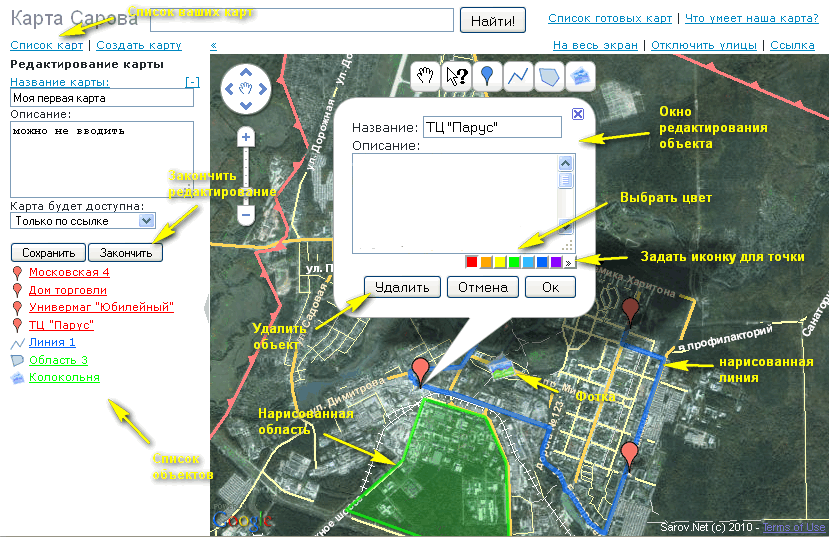Screen dimensions: 829x537
Task: Click the Удалить button
Action: point(402,287)
